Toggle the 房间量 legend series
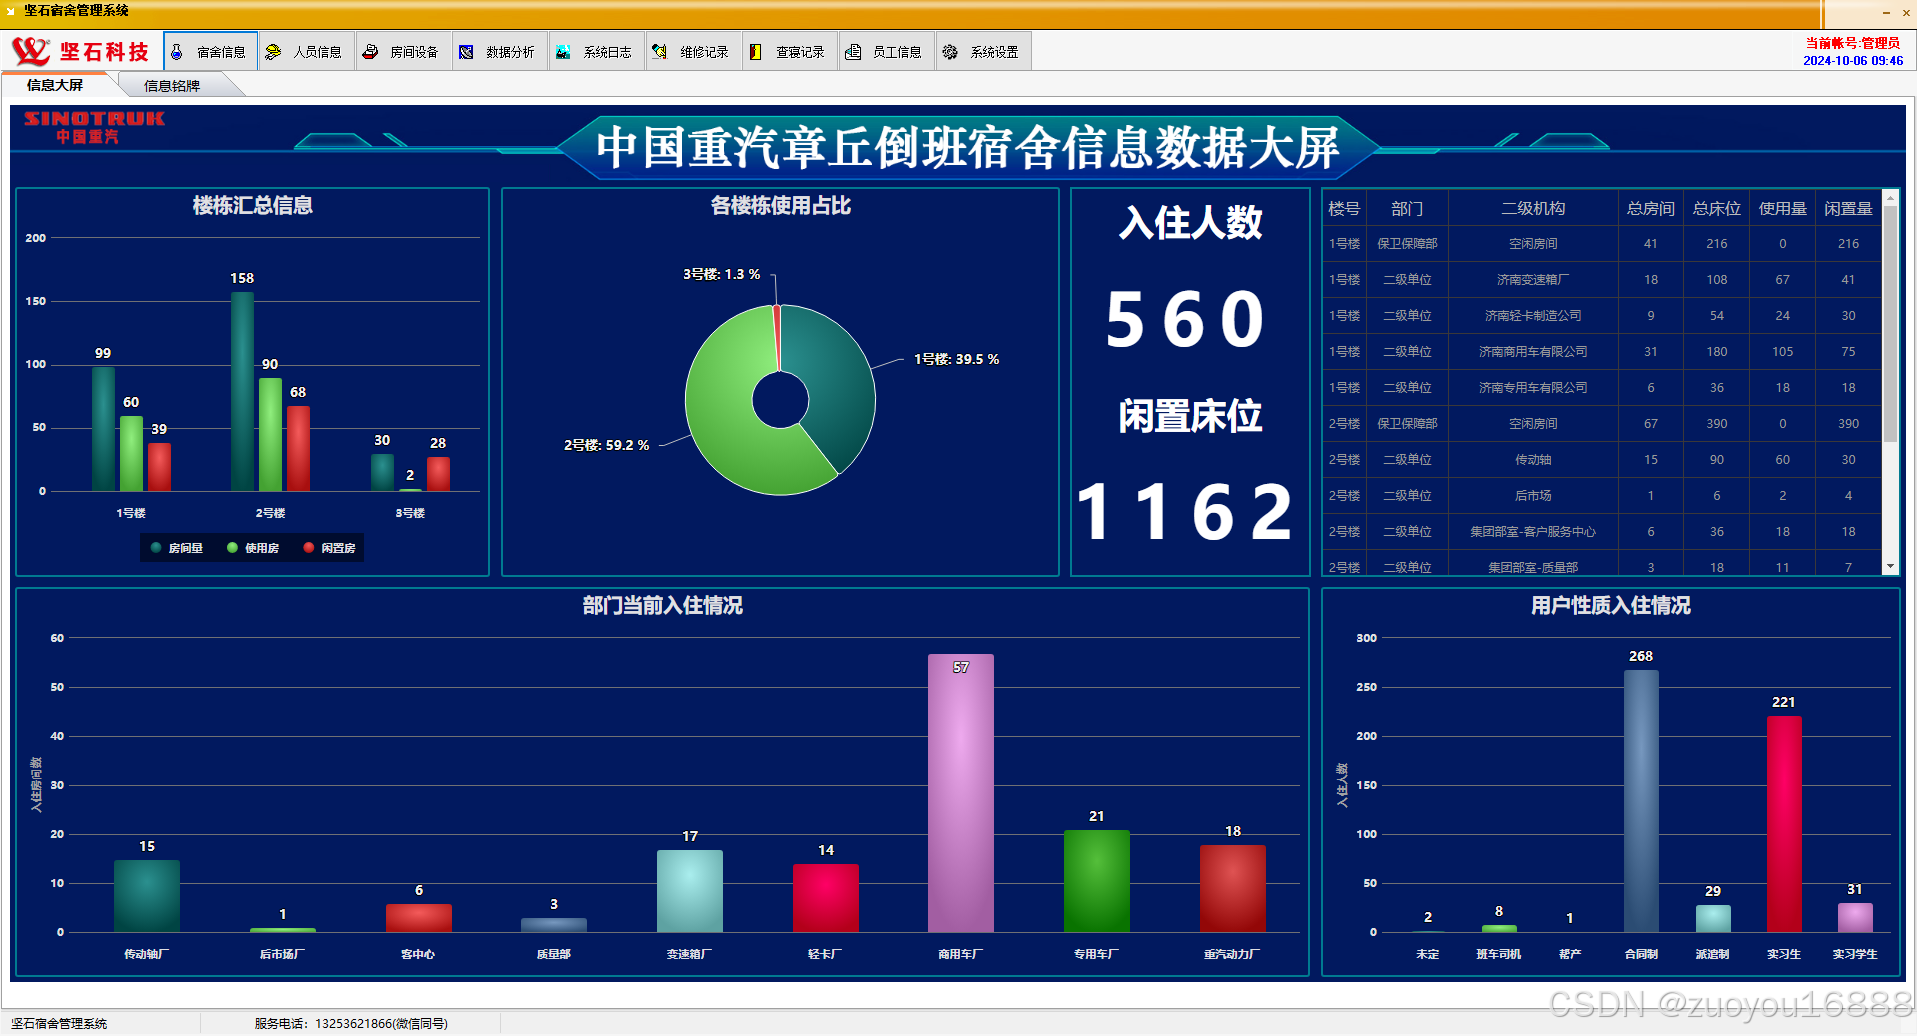 (177, 548)
